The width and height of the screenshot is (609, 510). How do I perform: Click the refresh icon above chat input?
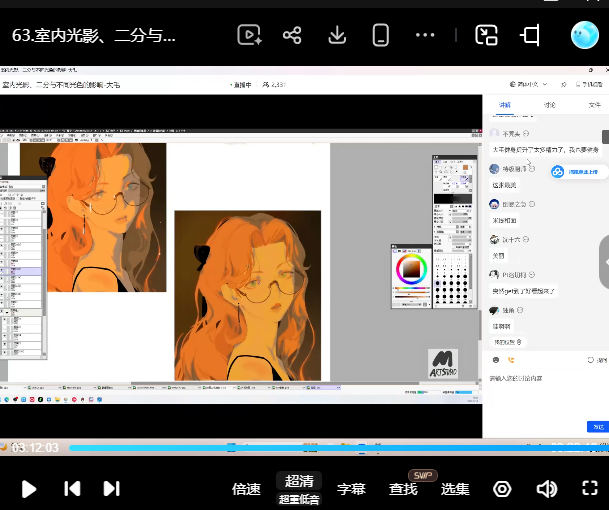coord(590,360)
